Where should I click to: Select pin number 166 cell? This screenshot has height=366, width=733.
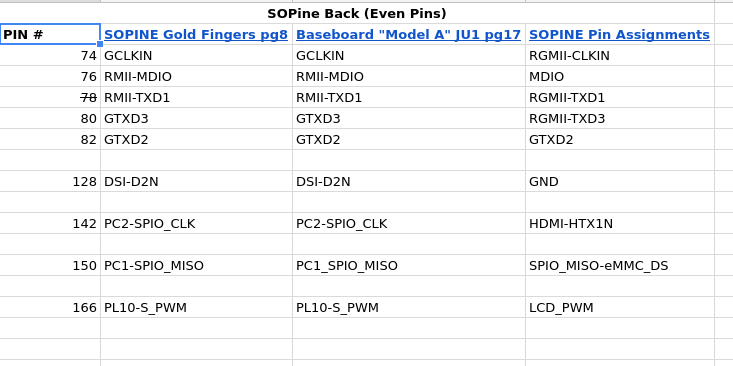pos(50,308)
